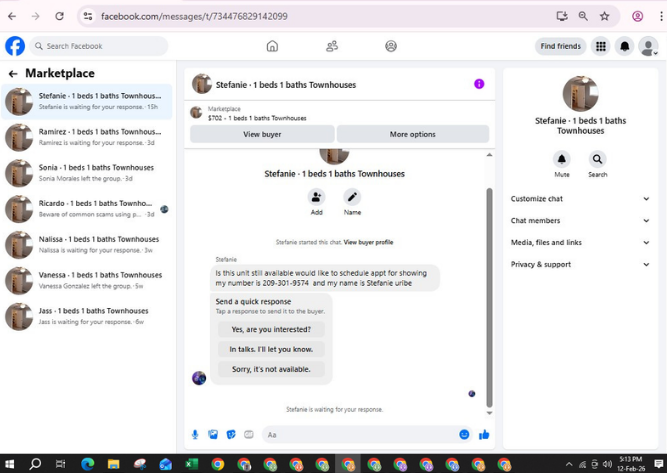Viewport: 667px width, 473px height.
Task: Open Excel from the taskbar
Action: (191, 464)
